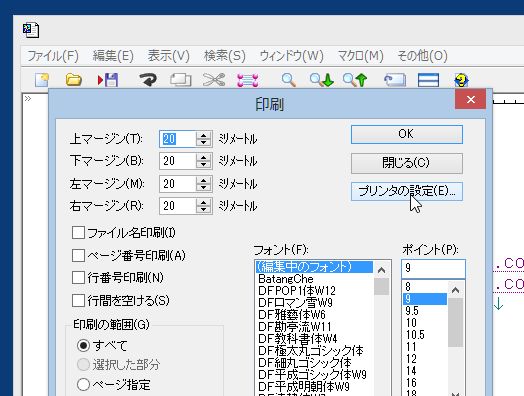Open the ウィンドウ(W) menu
The image size is (524, 396).
click(291, 56)
